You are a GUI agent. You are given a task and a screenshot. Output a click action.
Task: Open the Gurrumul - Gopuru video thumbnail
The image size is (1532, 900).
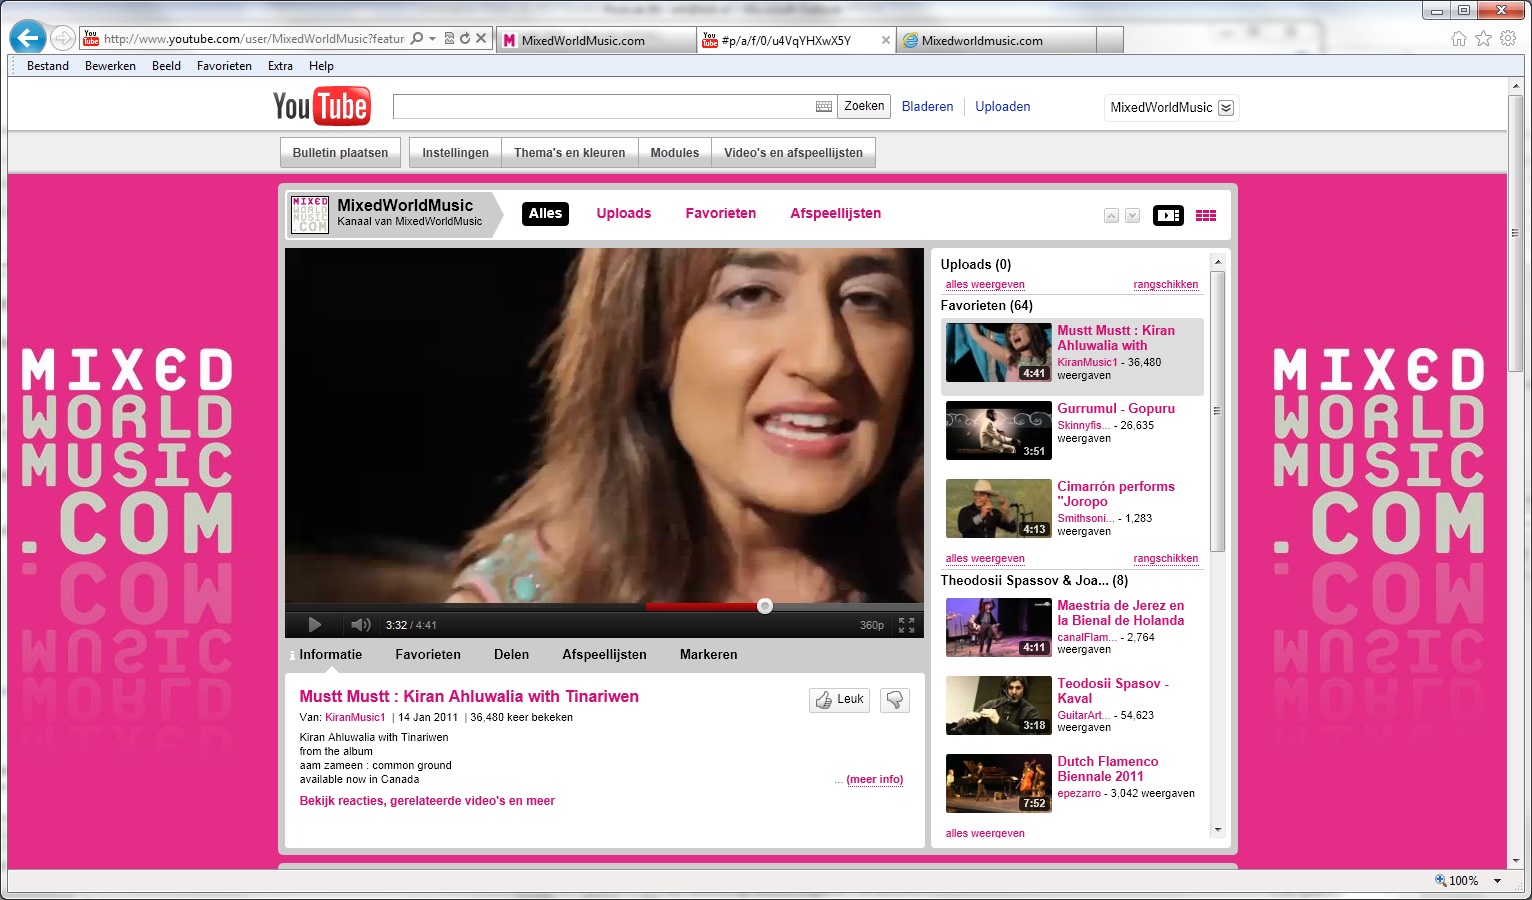click(x=998, y=430)
